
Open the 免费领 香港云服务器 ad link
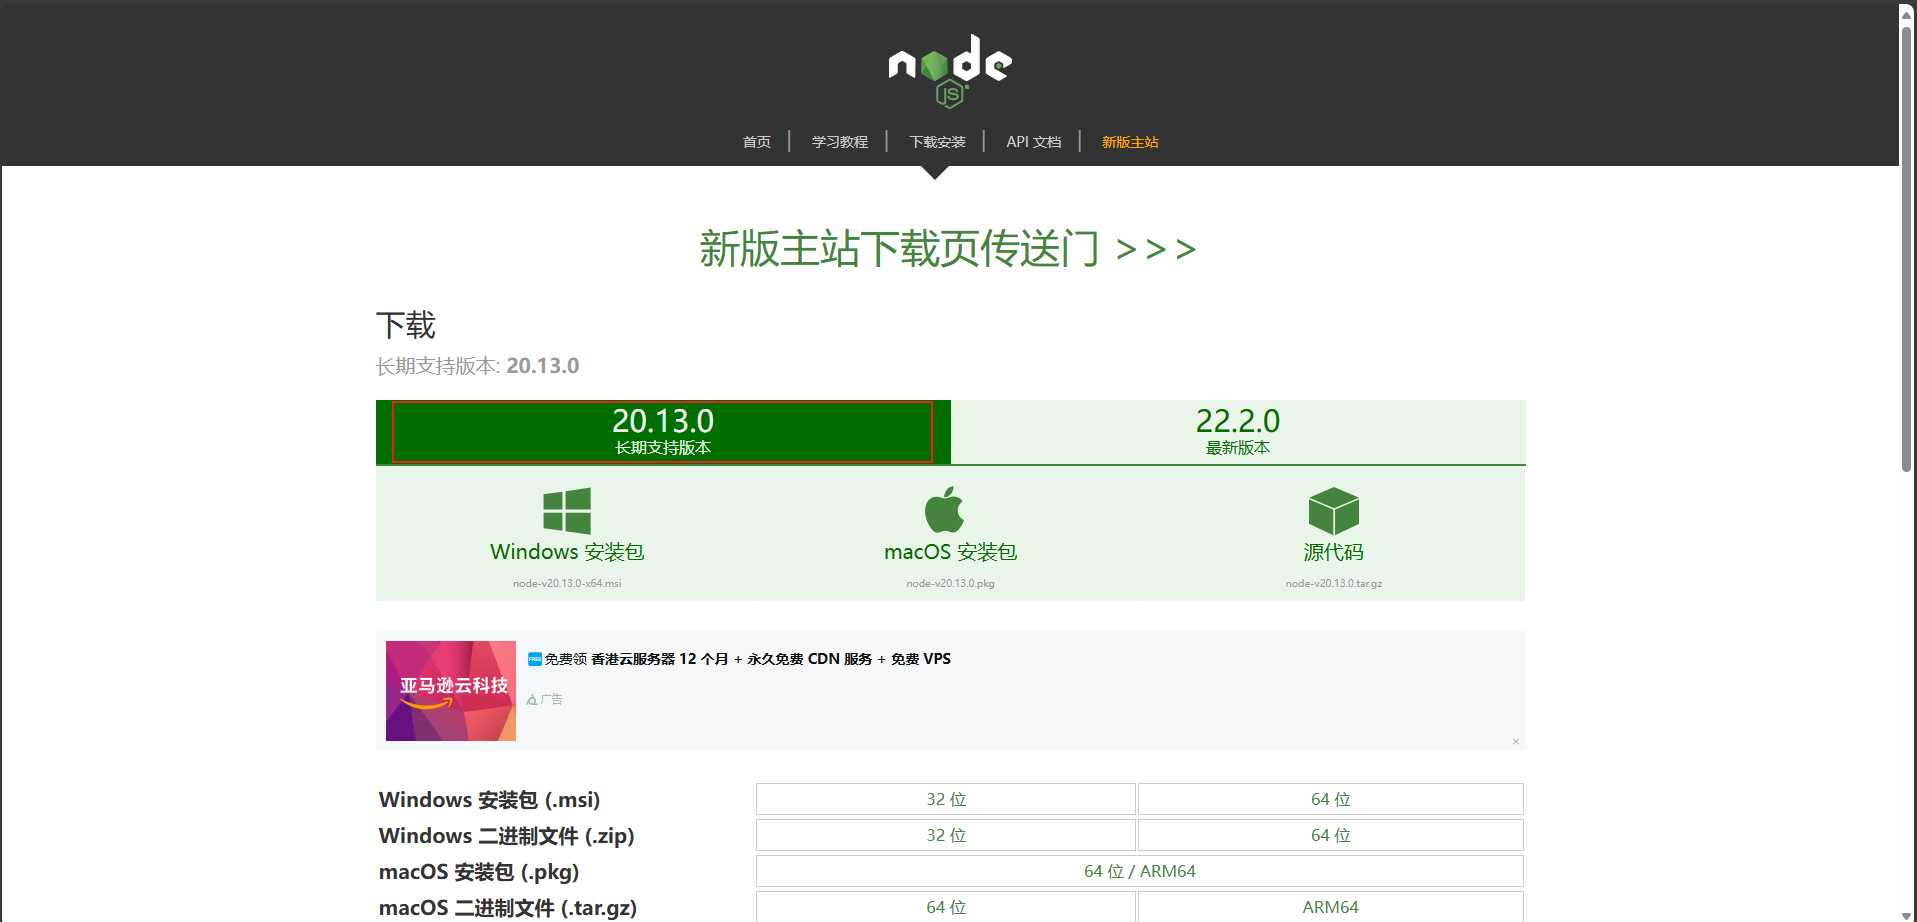coord(739,659)
